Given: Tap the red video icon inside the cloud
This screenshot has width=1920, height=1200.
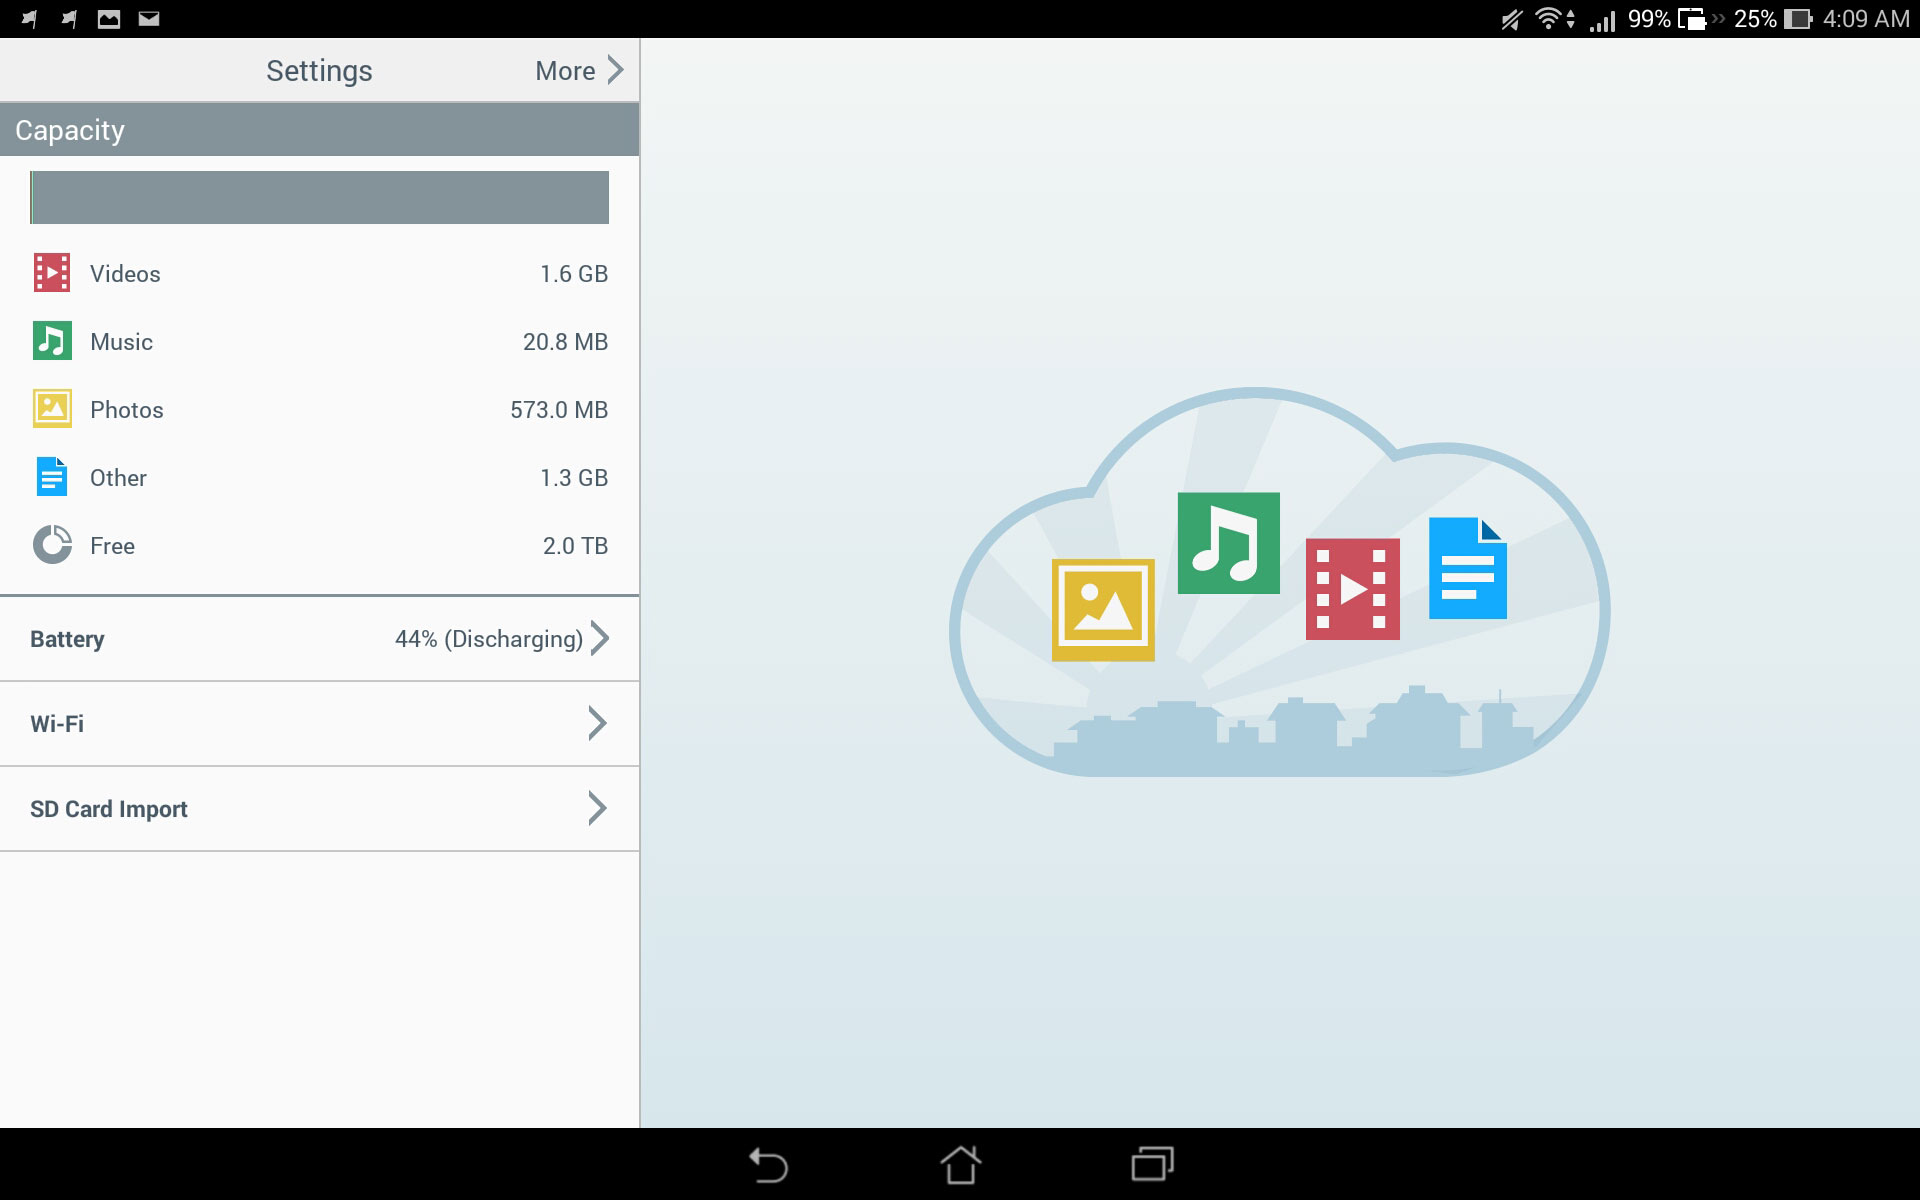Looking at the screenshot, I should point(1353,589).
